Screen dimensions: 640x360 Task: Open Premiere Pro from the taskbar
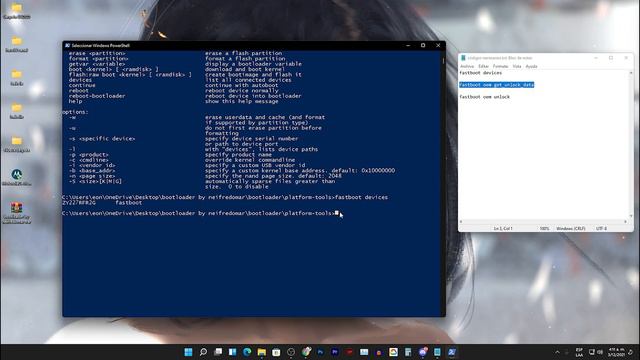(x=335, y=352)
